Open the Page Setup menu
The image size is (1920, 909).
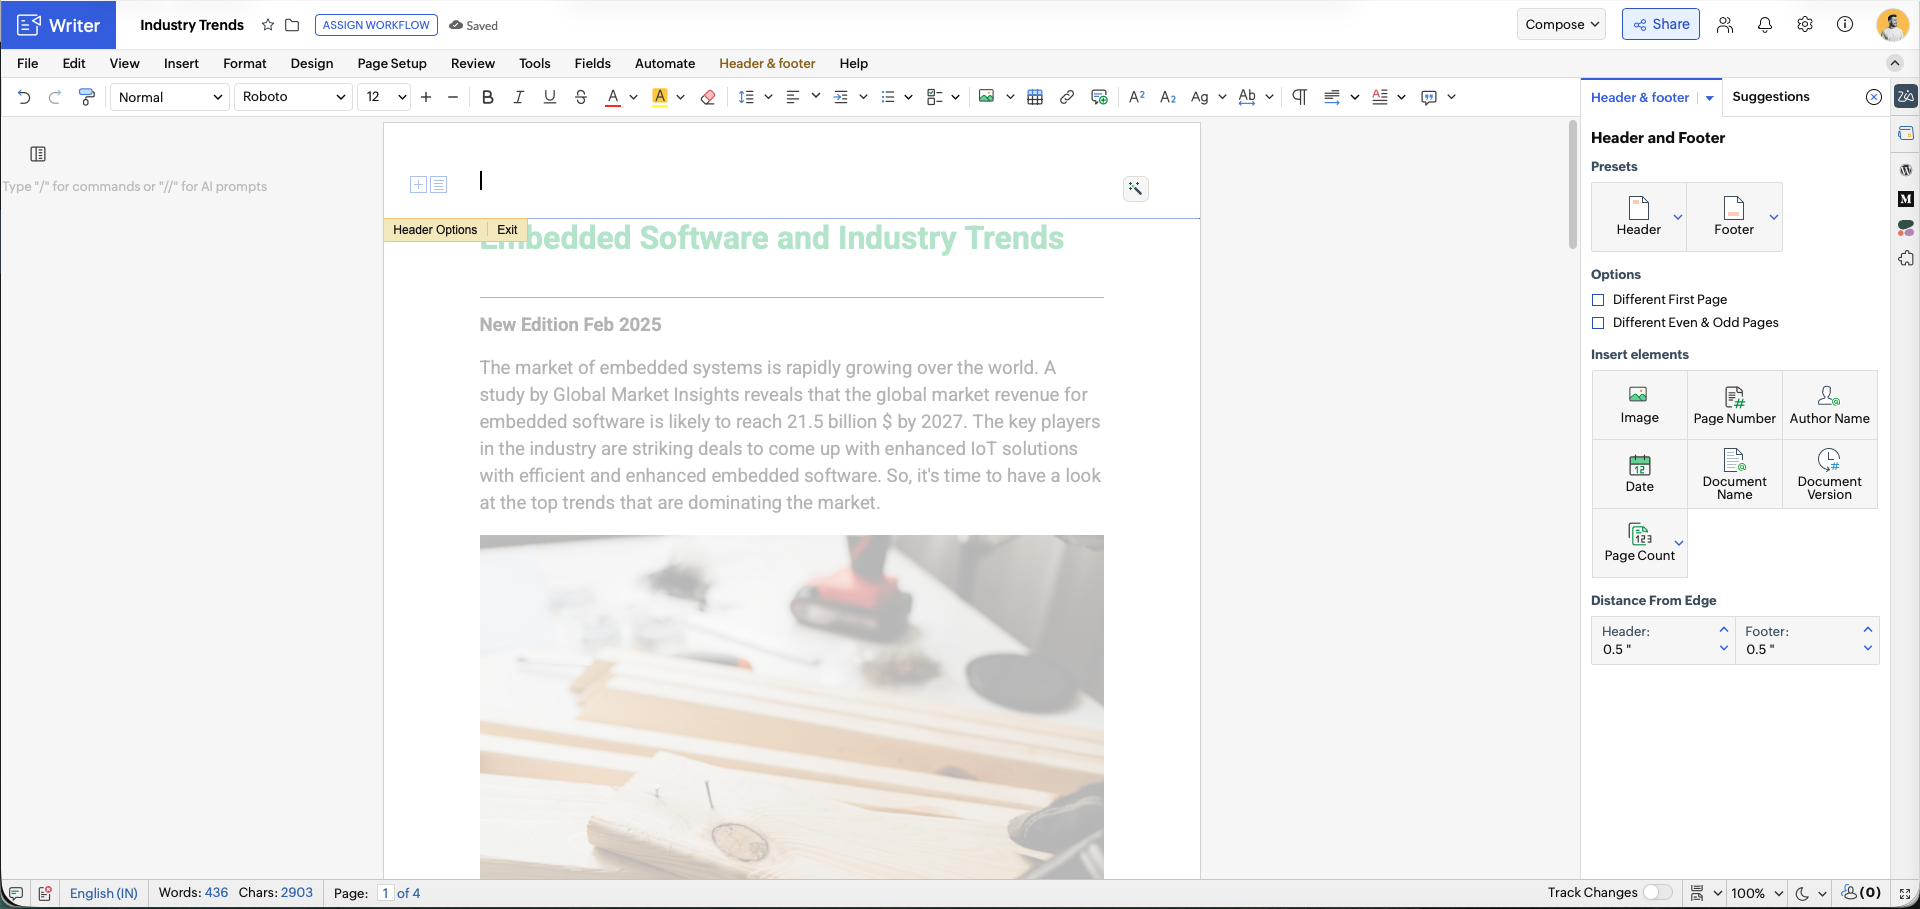392,63
